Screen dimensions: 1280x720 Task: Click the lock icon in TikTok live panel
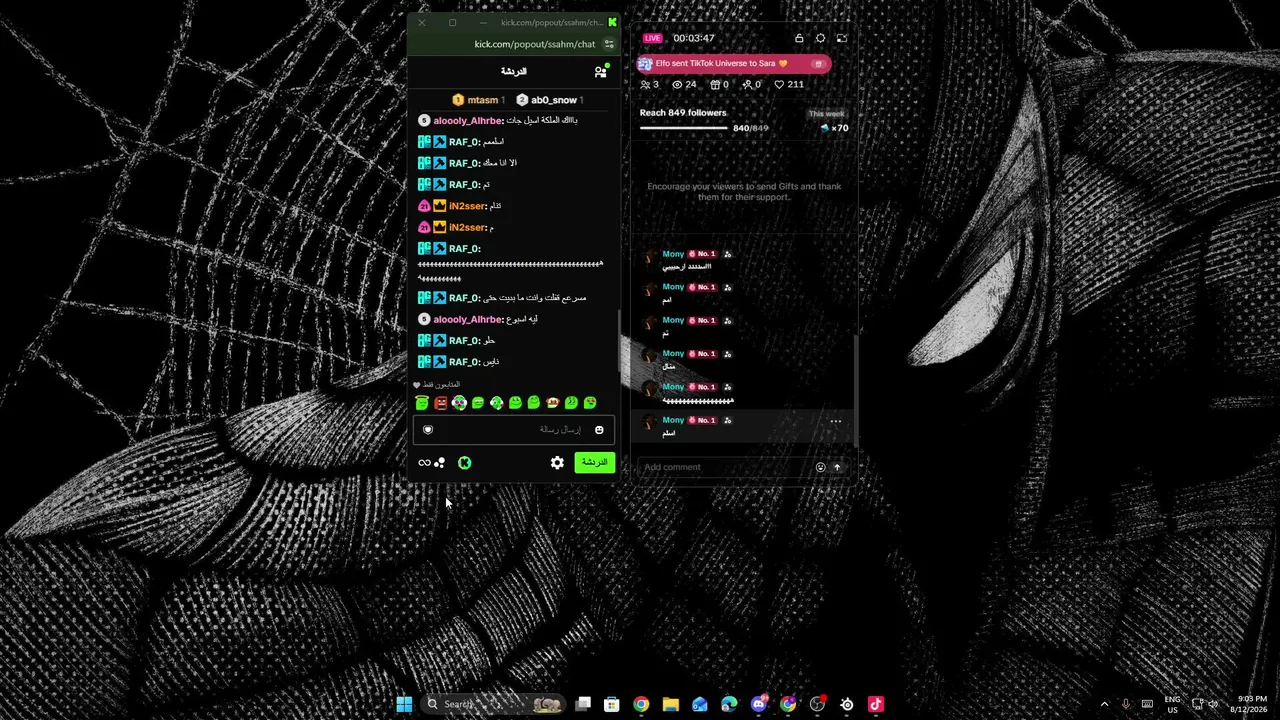point(799,38)
